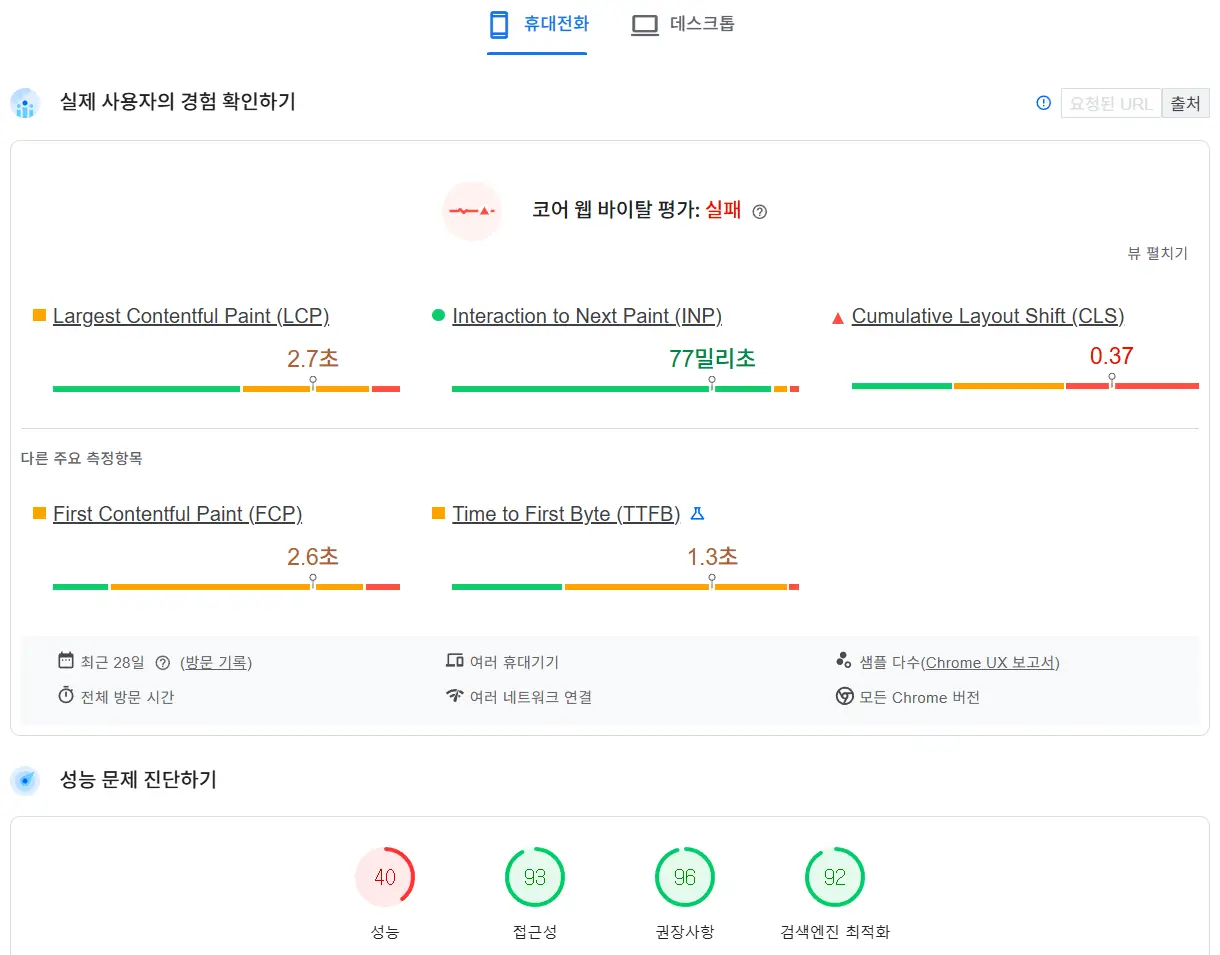Click the 권장사항 score gauge showing 96
The image size is (1220, 955).
point(685,878)
